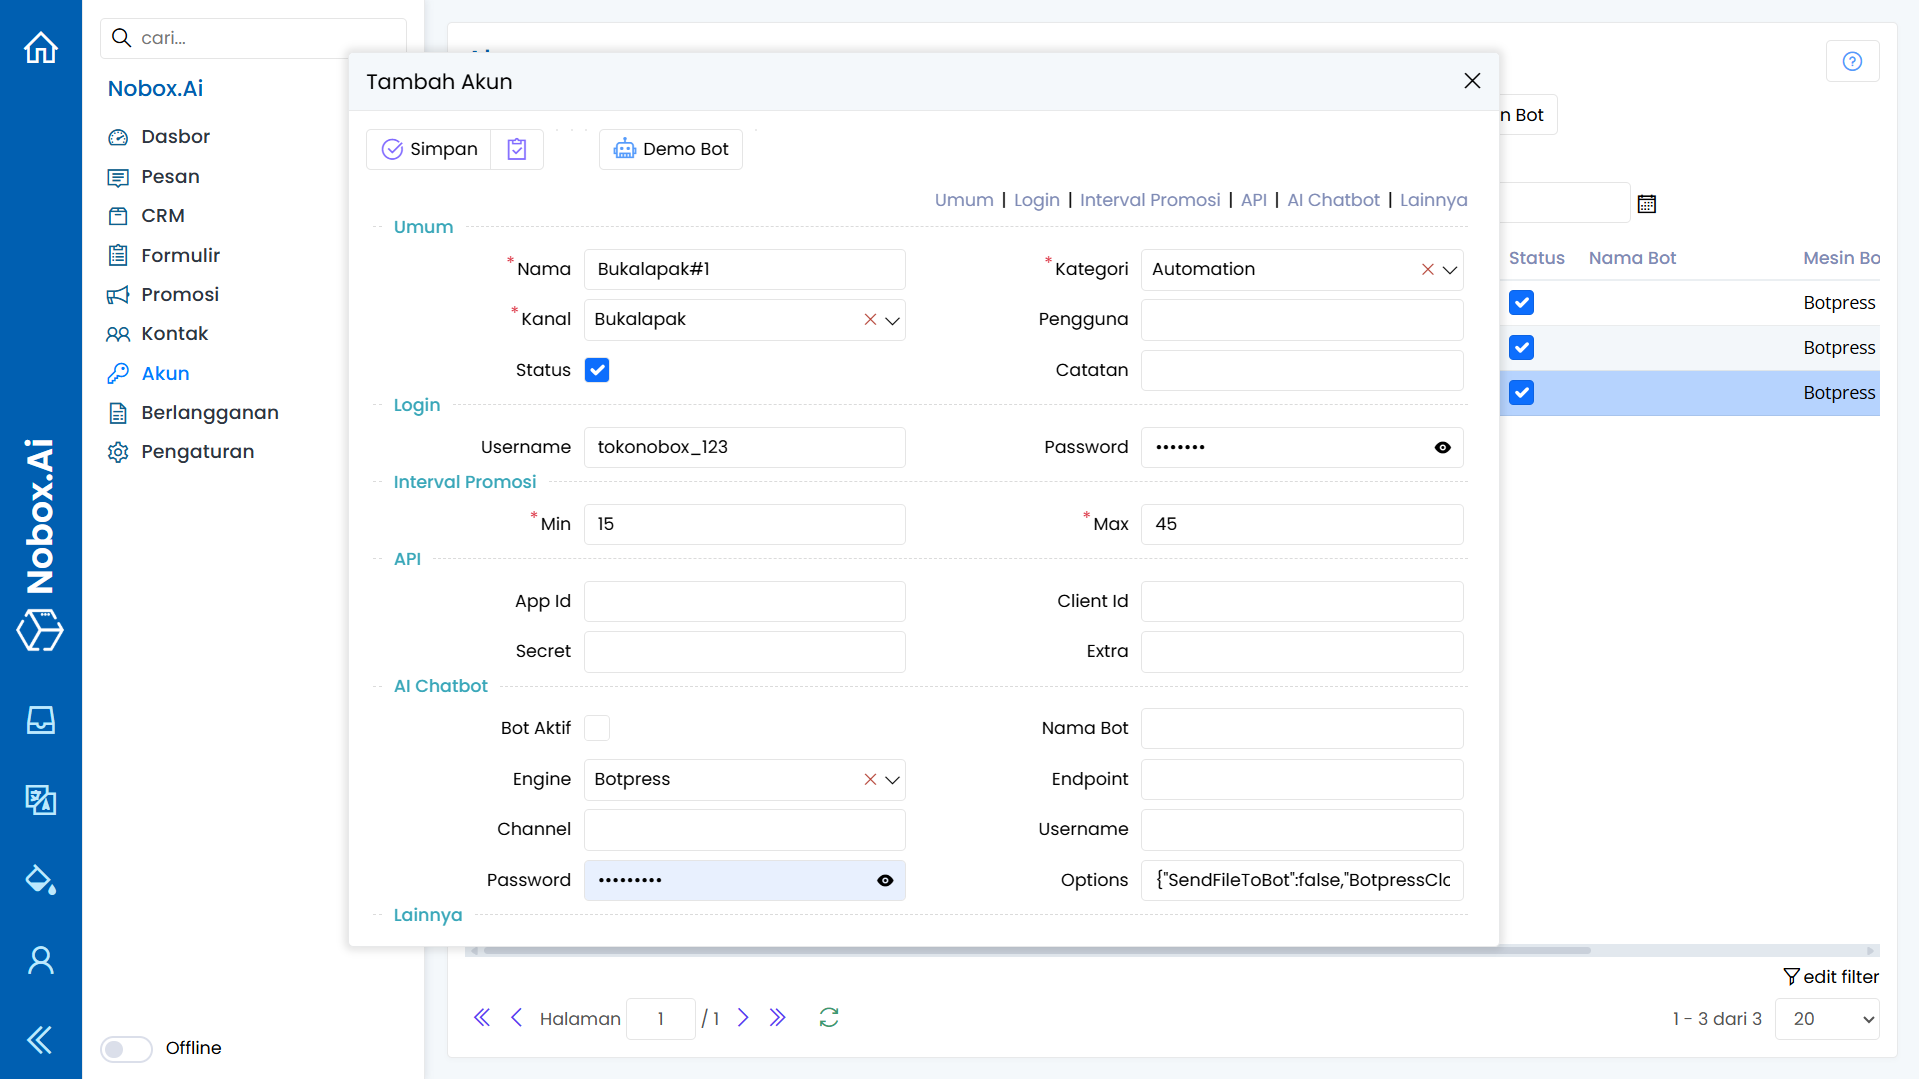Screen dimensions: 1919x1079
Task: Click the Demo Bot button
Action: tap(671, 149)
